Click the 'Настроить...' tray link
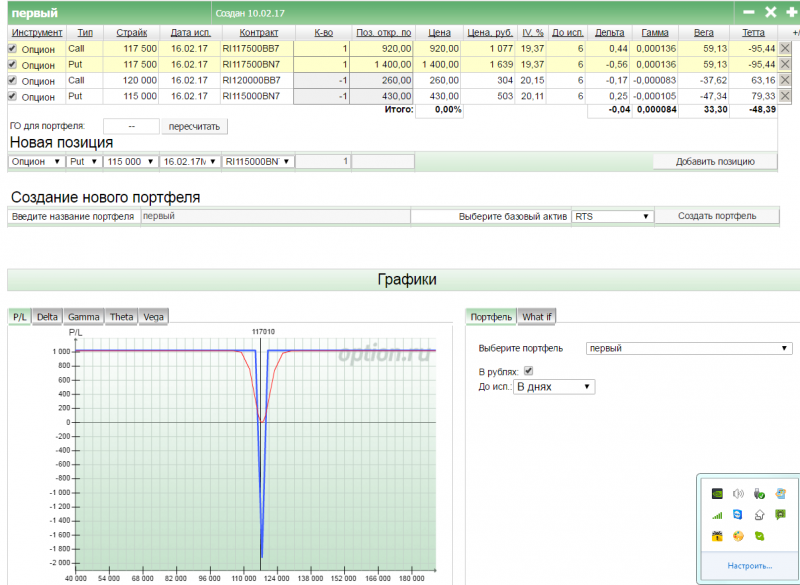 click(749, 565)
